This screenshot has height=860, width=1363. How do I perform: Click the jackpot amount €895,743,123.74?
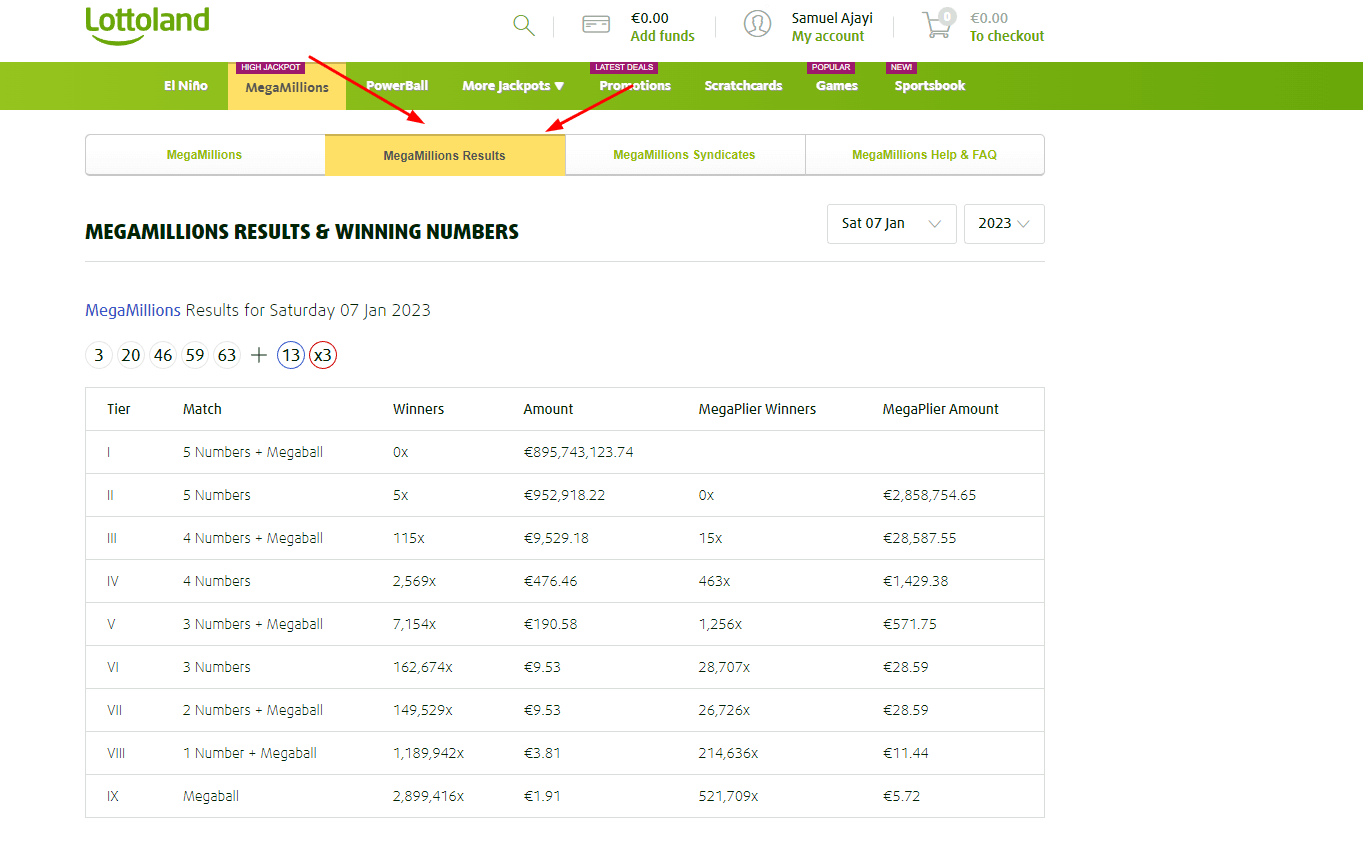tap(579, 452)
